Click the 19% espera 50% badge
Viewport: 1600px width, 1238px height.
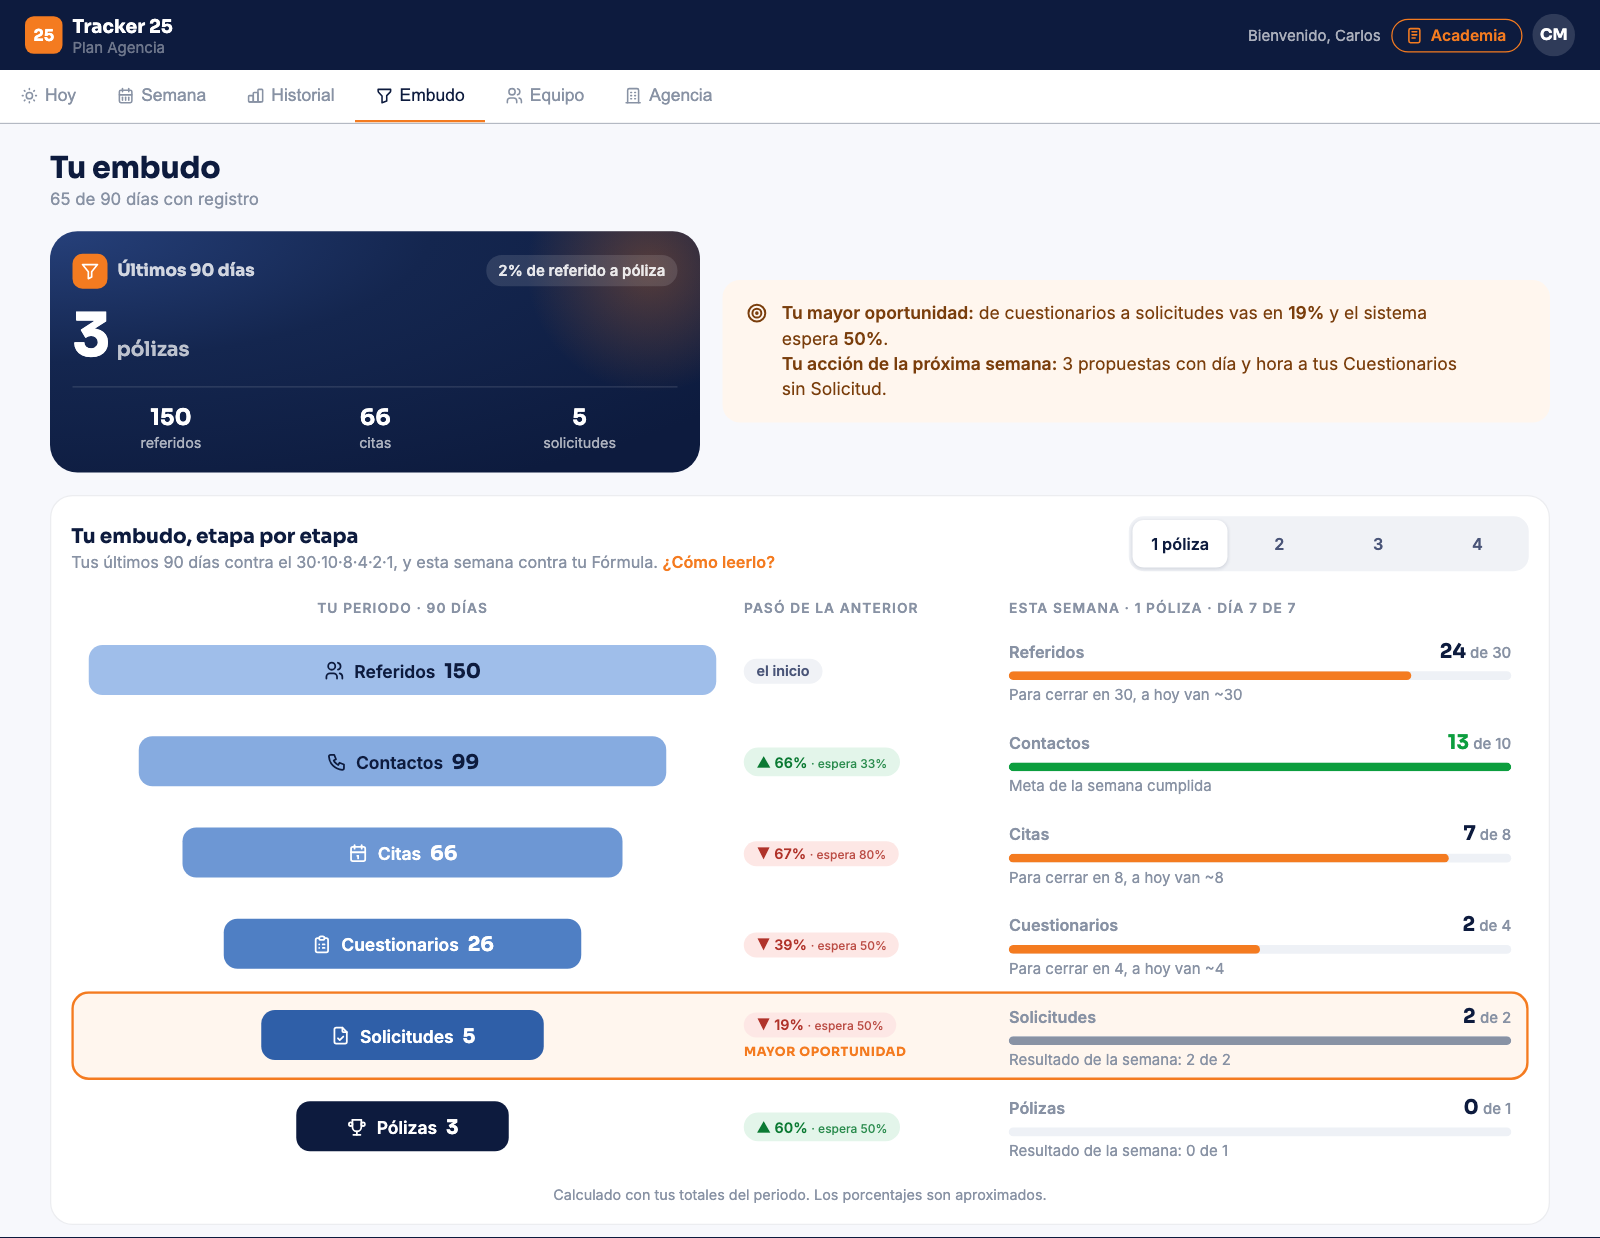click(x=820, y=1025)
